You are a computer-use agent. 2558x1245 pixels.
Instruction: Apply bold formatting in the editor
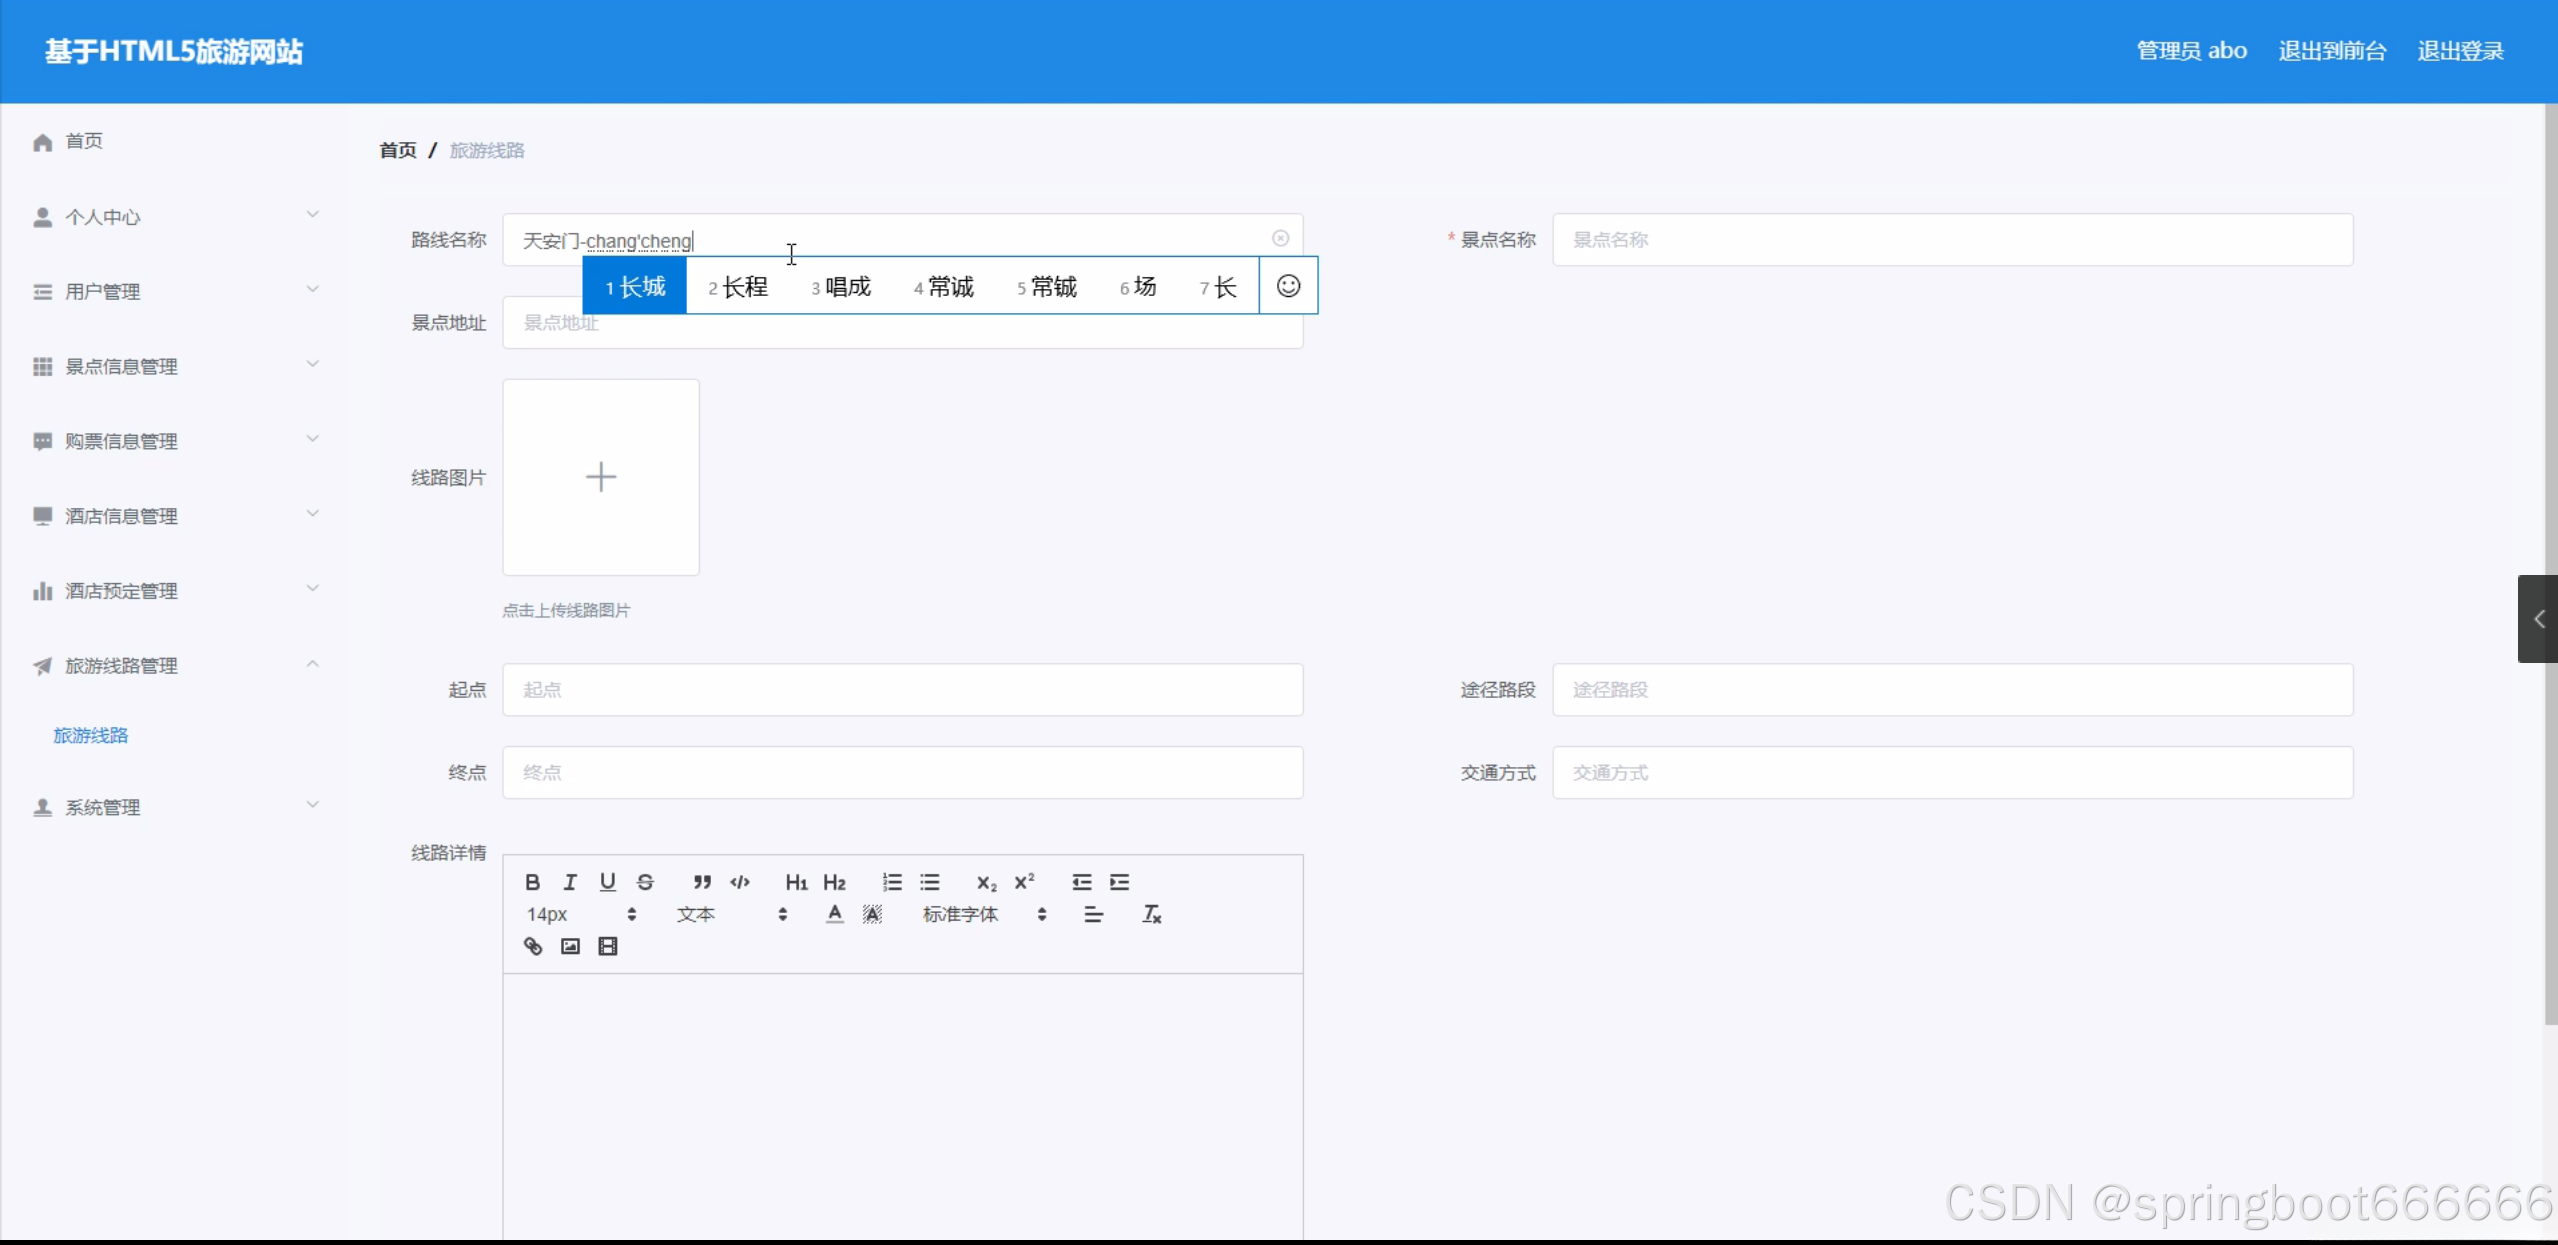532,882
